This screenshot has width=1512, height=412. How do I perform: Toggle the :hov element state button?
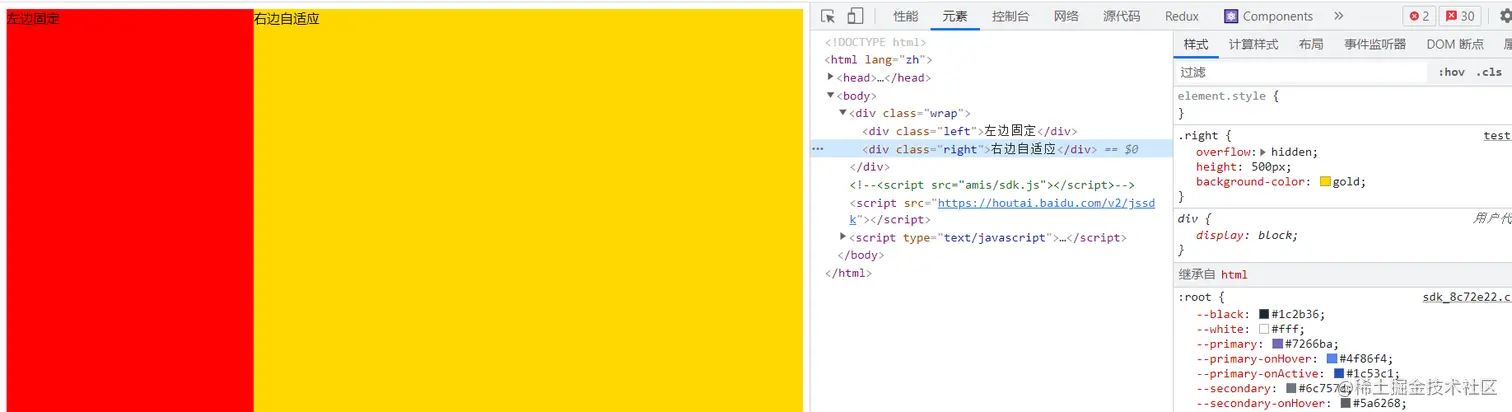[x=1451, y=72]
